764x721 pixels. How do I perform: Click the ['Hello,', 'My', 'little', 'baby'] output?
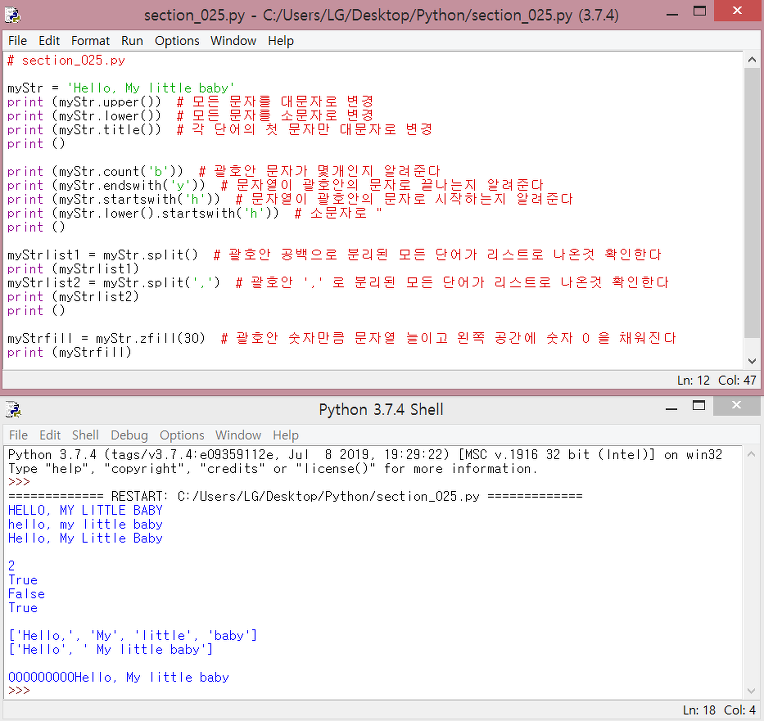coord(133,636)
